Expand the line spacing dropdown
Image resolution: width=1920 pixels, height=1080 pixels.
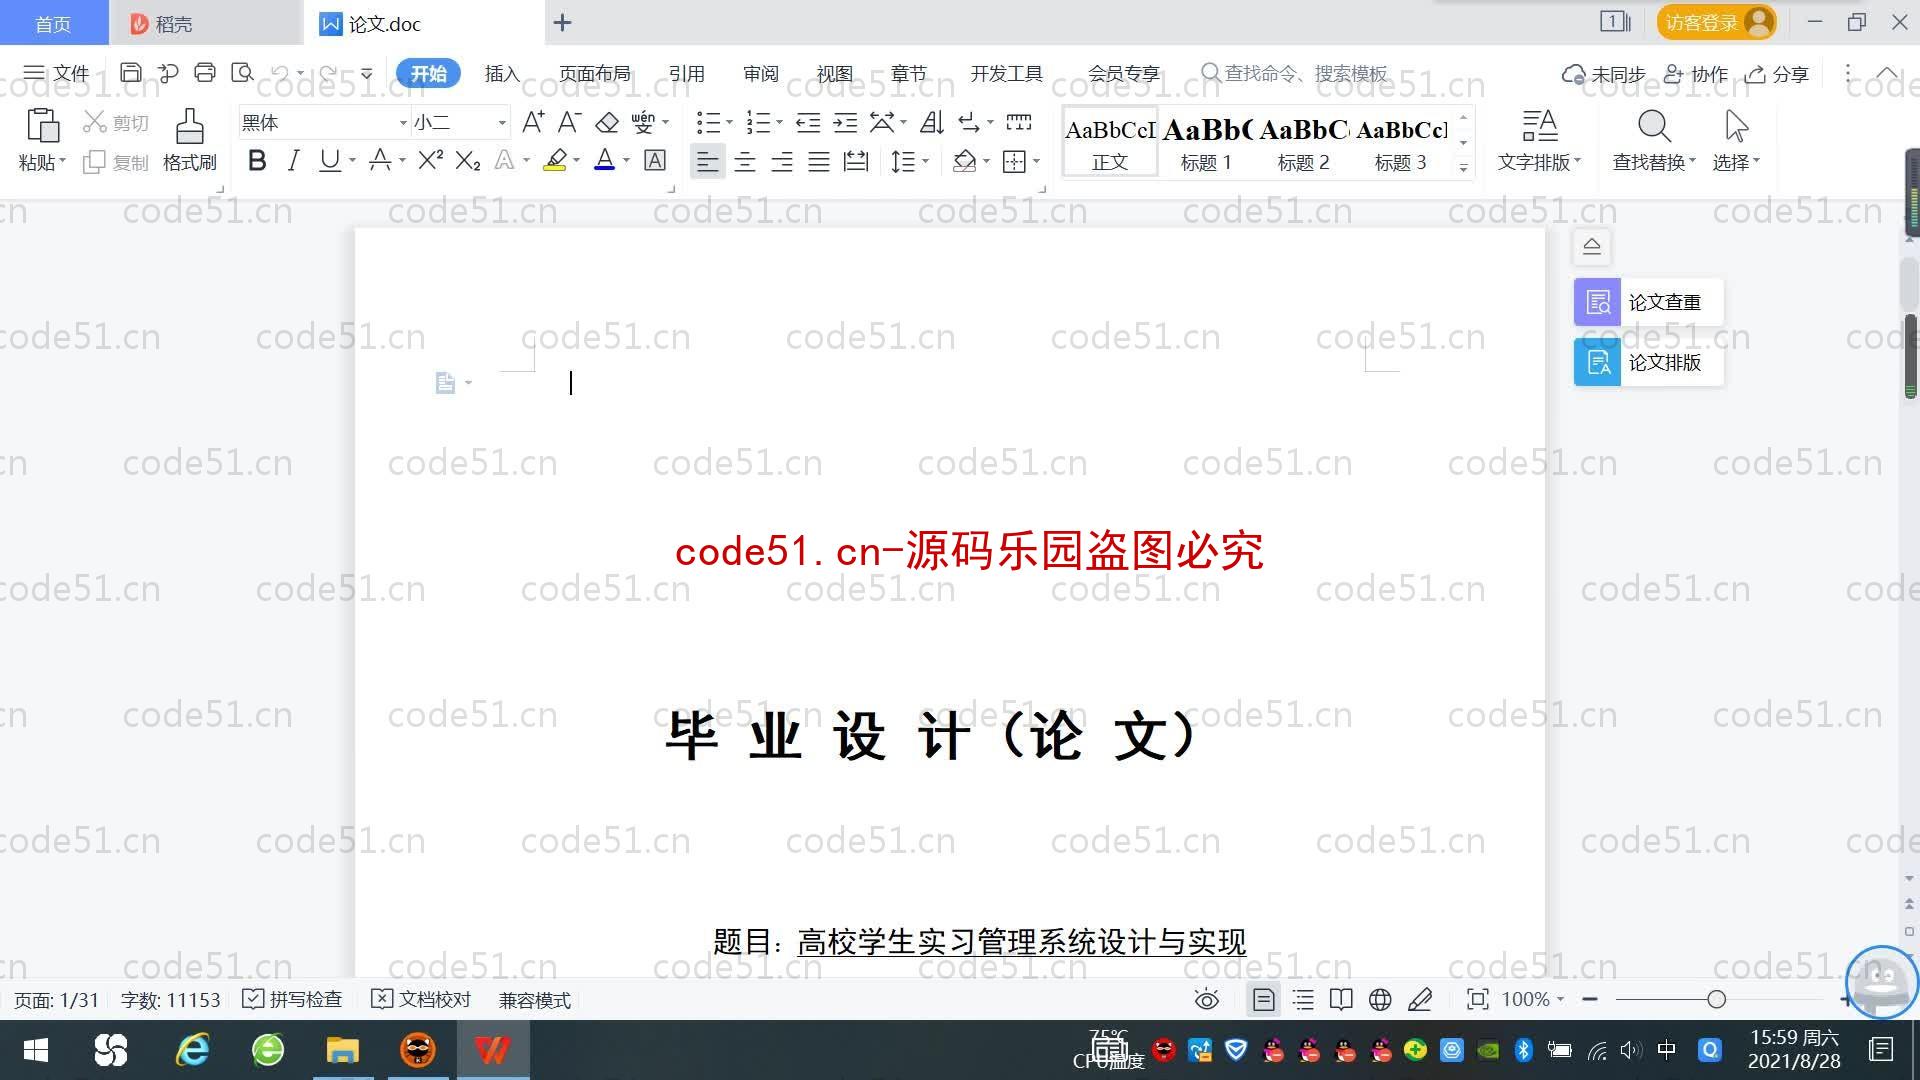pyautogui.click(x=926, y=161)
